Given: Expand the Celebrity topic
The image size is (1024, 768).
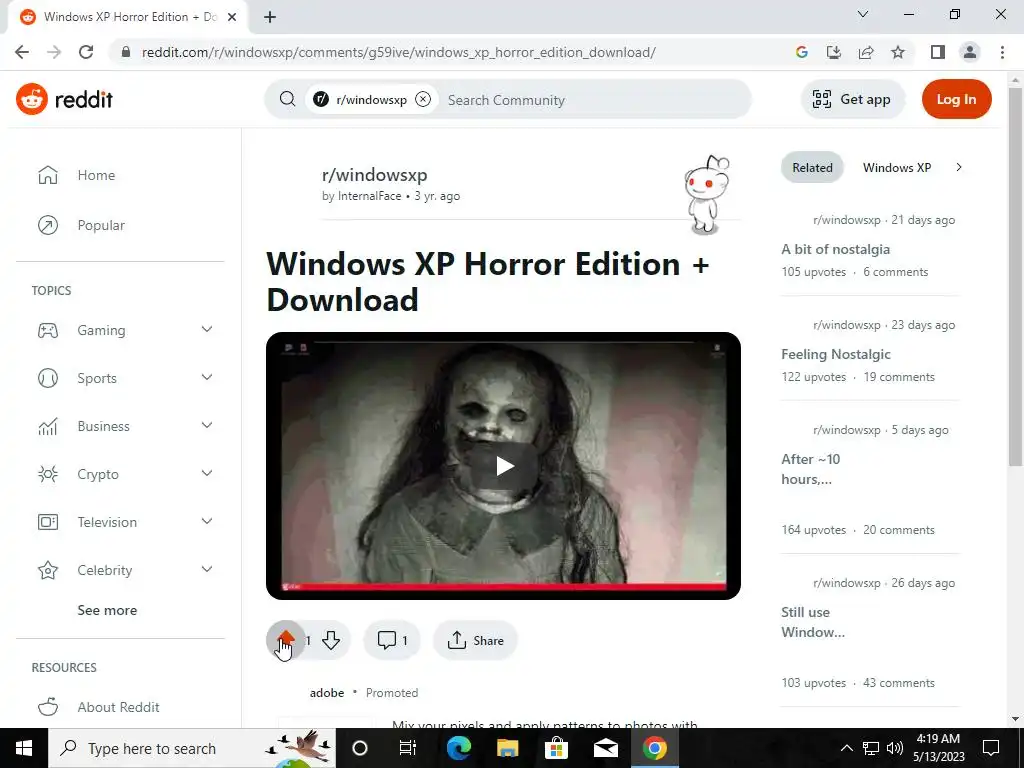Looking at the screenshot, I should tap(206, 569).
